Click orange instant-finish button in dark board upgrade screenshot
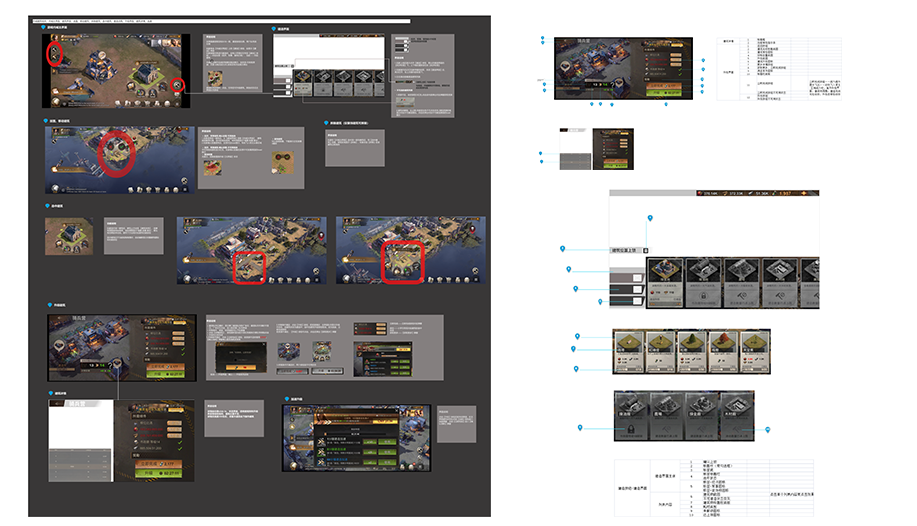The height and width of the screenshot is (526, 917). click(x=166, y=366)
